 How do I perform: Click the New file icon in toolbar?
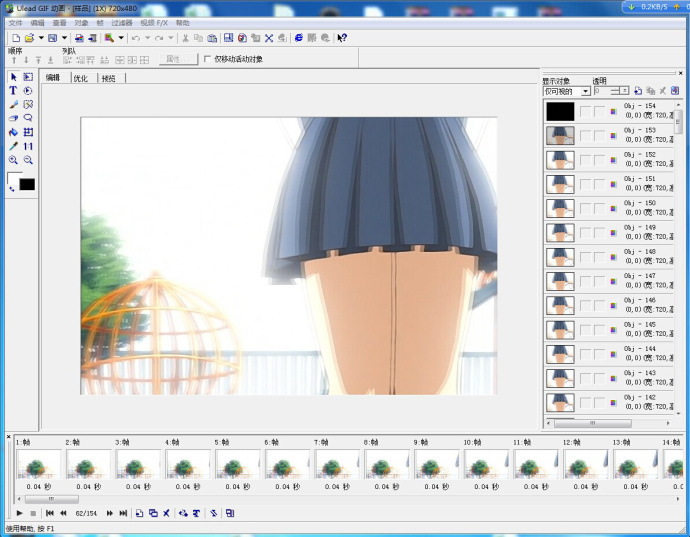click(x=16, y=38)
